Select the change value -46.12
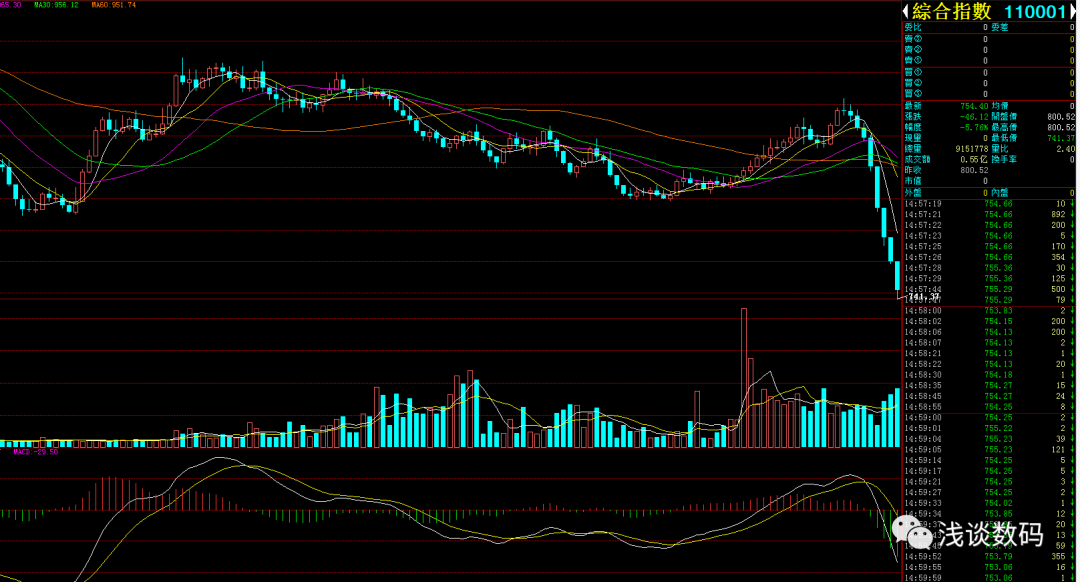Viewport: 1080px width, 582px height. pos(974,117)
